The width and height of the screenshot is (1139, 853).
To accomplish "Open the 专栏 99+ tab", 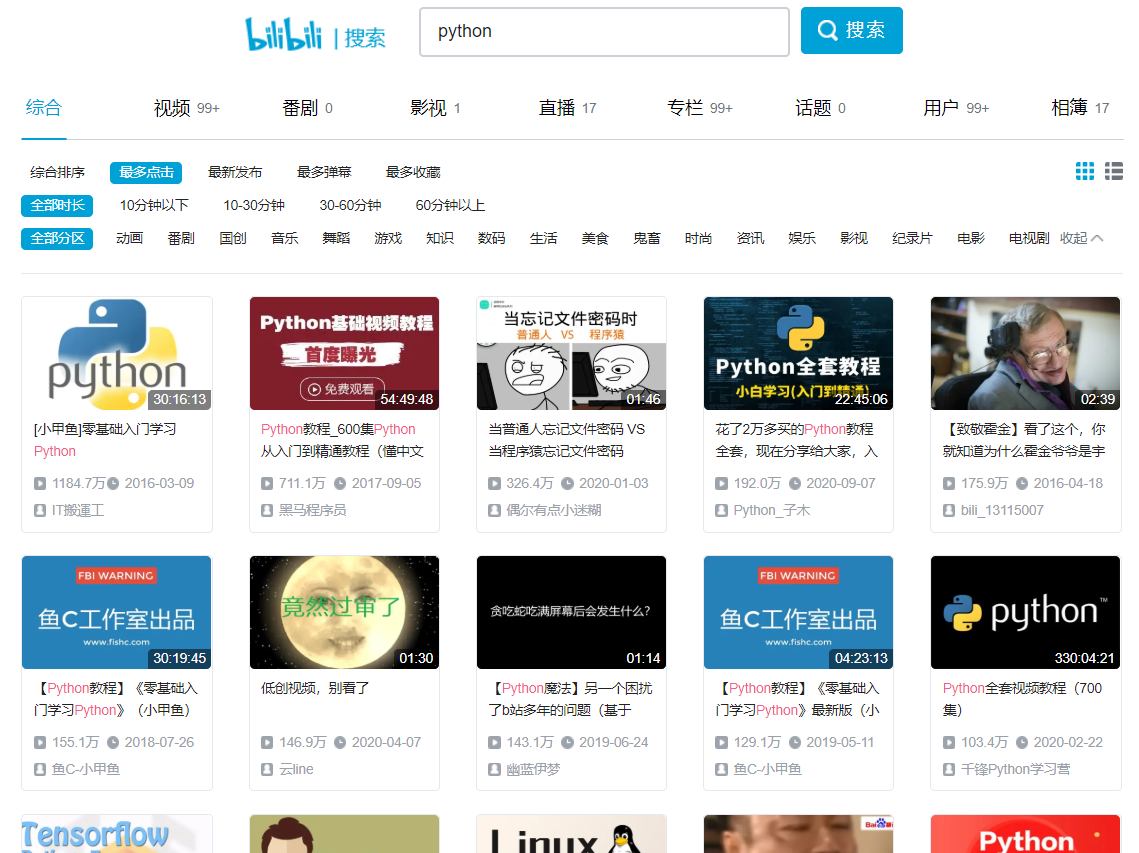I will coord(700,108).
